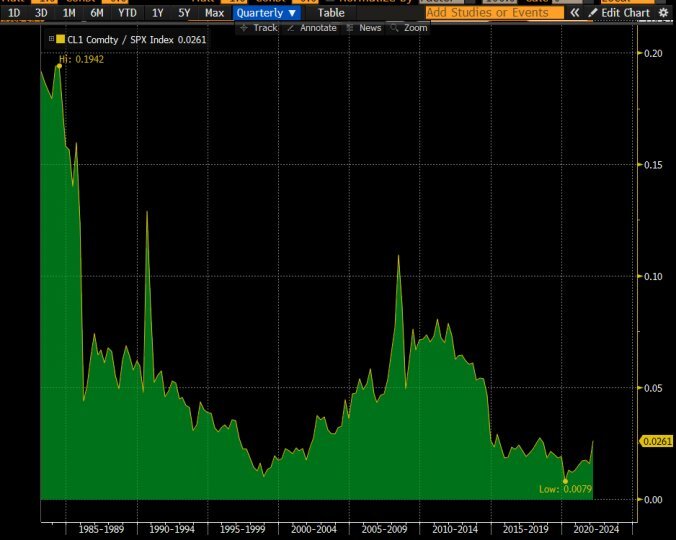Open chart settings gear icon
This screenshot has height=540, width=676.
coord(663,13)
